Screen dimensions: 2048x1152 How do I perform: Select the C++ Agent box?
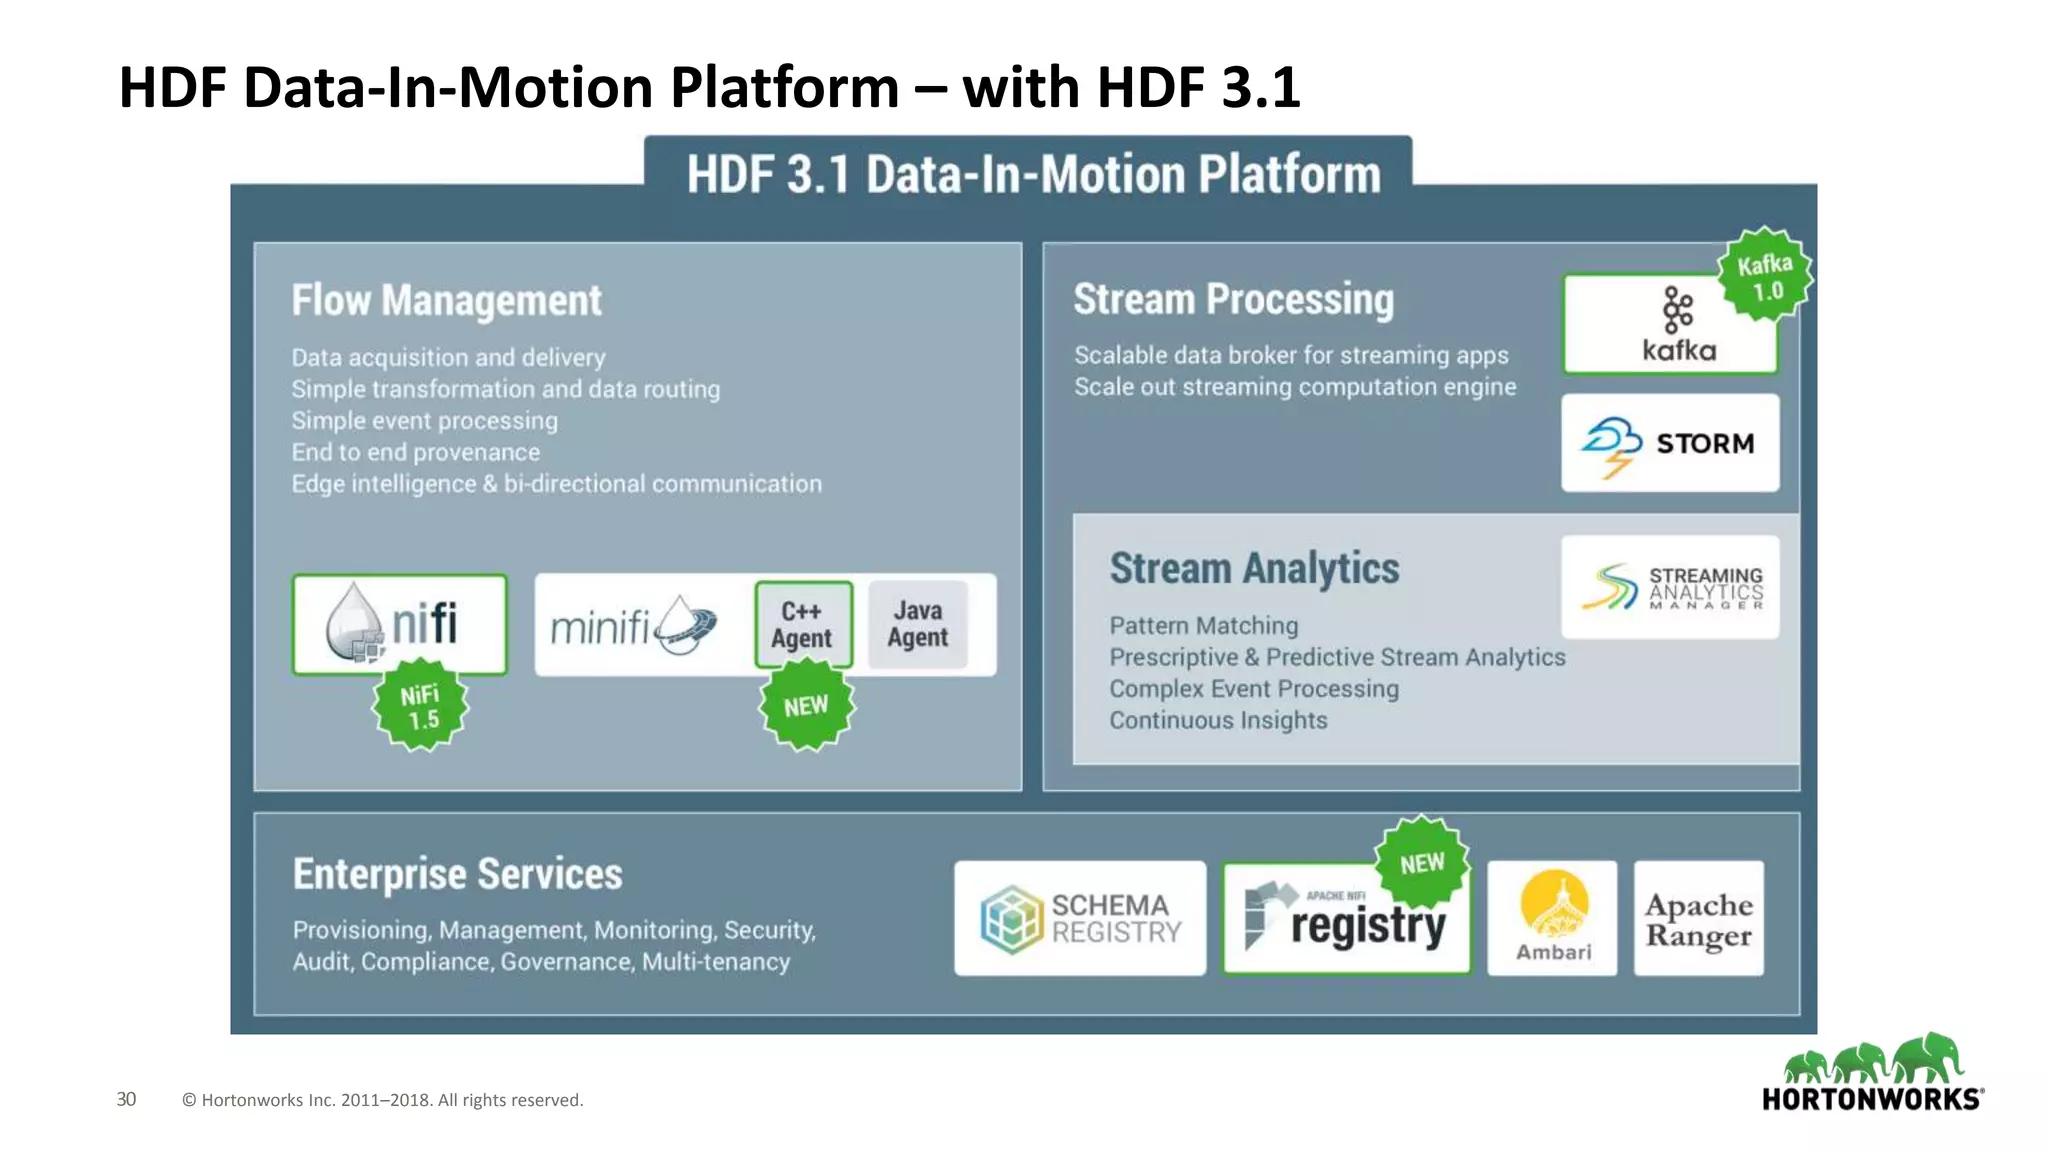(x=803, y=625)
